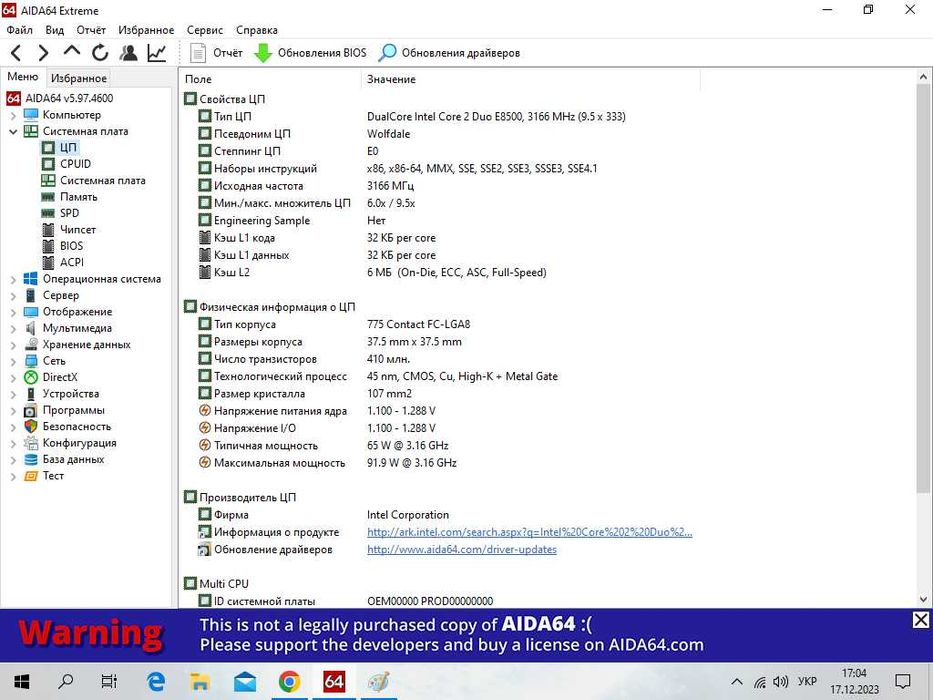
Task: Select the ACPI icon in tree
Action: [x=49, y=262]
